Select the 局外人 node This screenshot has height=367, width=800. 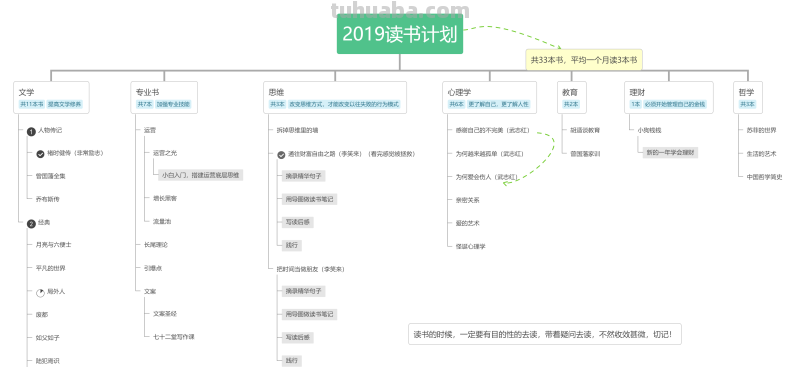tap(56, 292)
